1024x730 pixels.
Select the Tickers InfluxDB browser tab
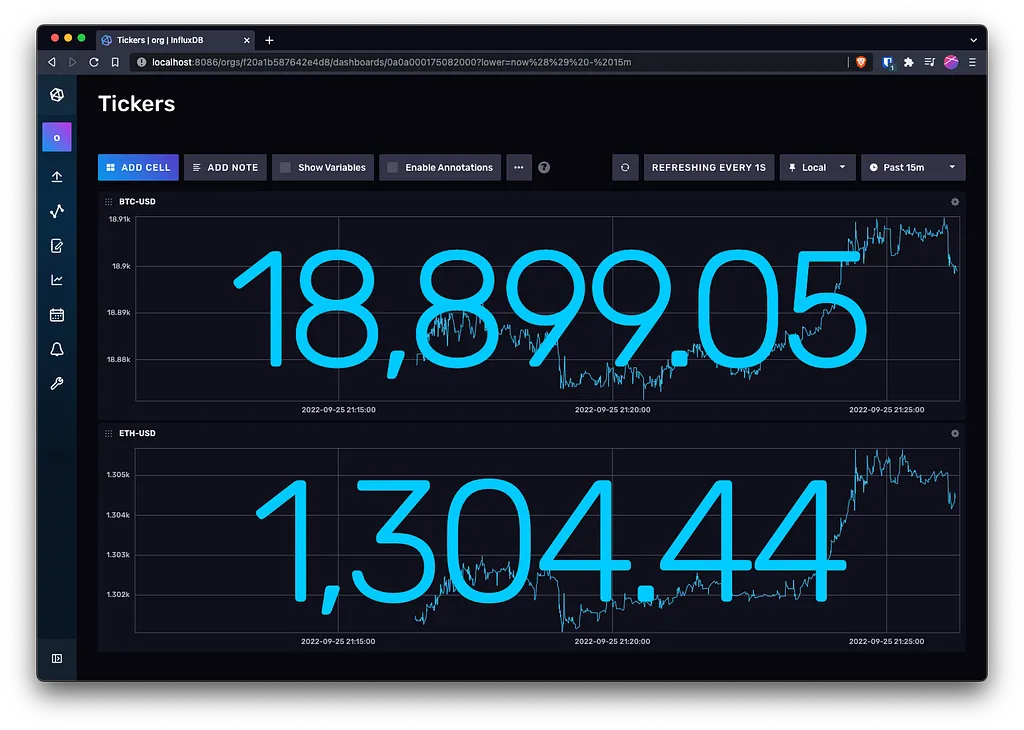click(x=175, y=40)
